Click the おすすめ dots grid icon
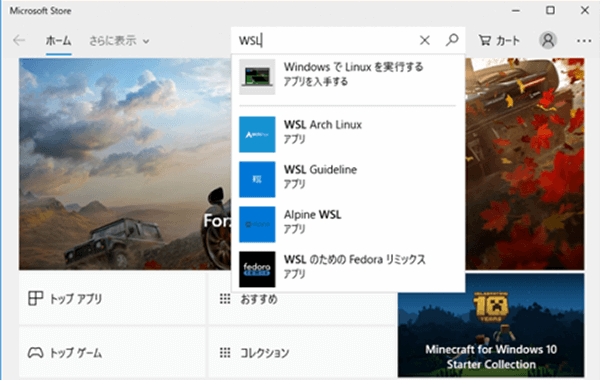 [225, 298]
